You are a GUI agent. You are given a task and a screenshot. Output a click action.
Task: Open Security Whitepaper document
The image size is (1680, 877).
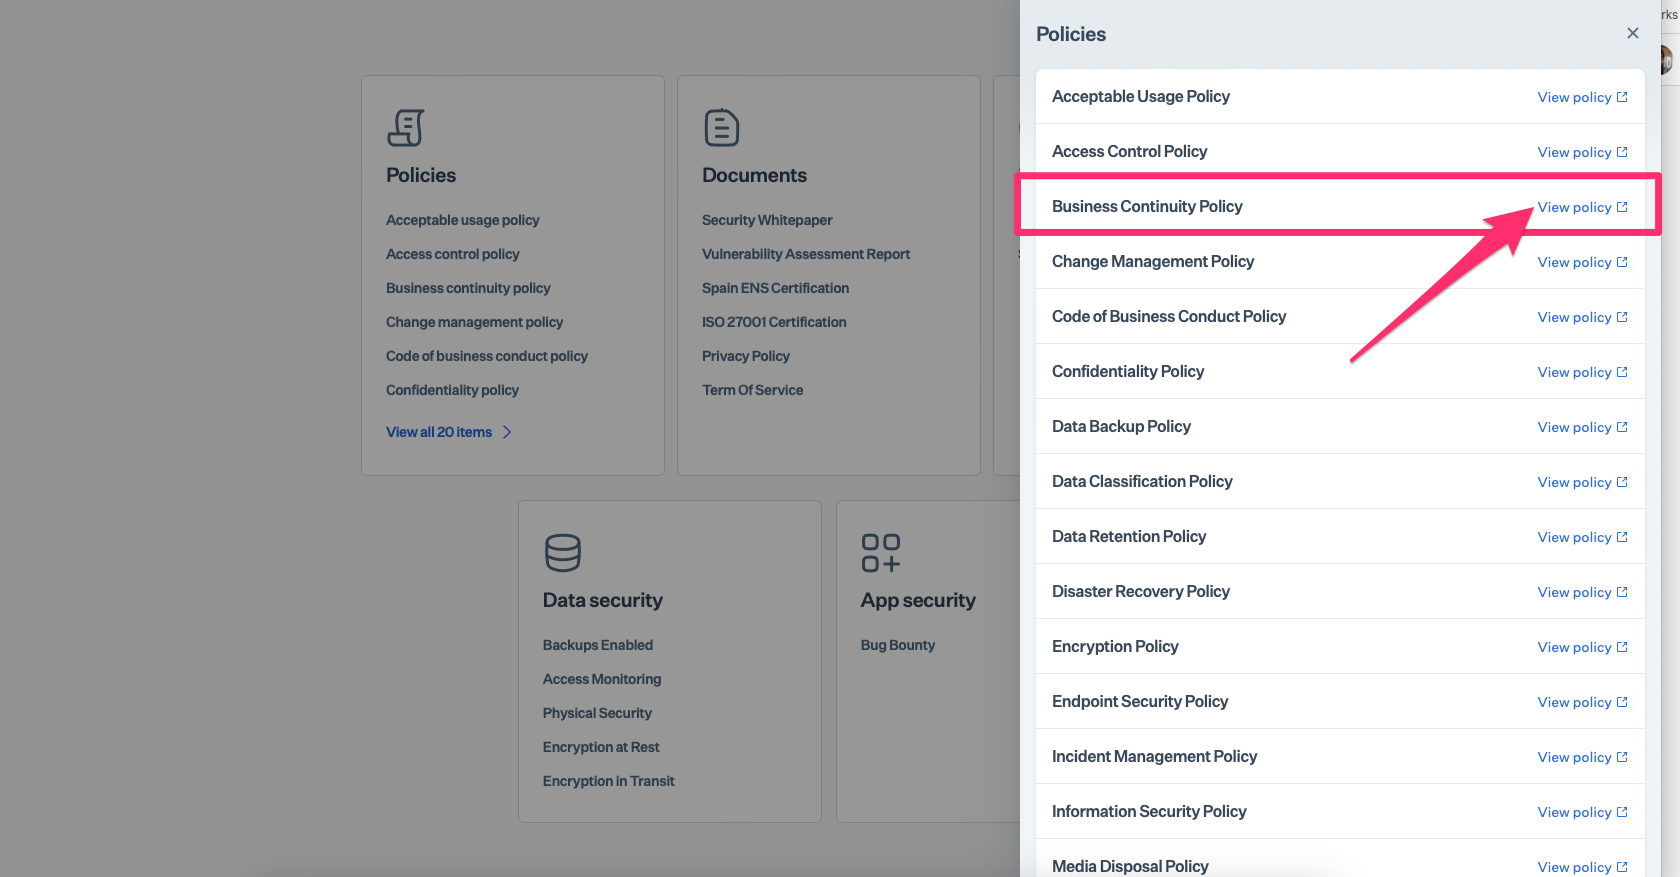(767, 220)
